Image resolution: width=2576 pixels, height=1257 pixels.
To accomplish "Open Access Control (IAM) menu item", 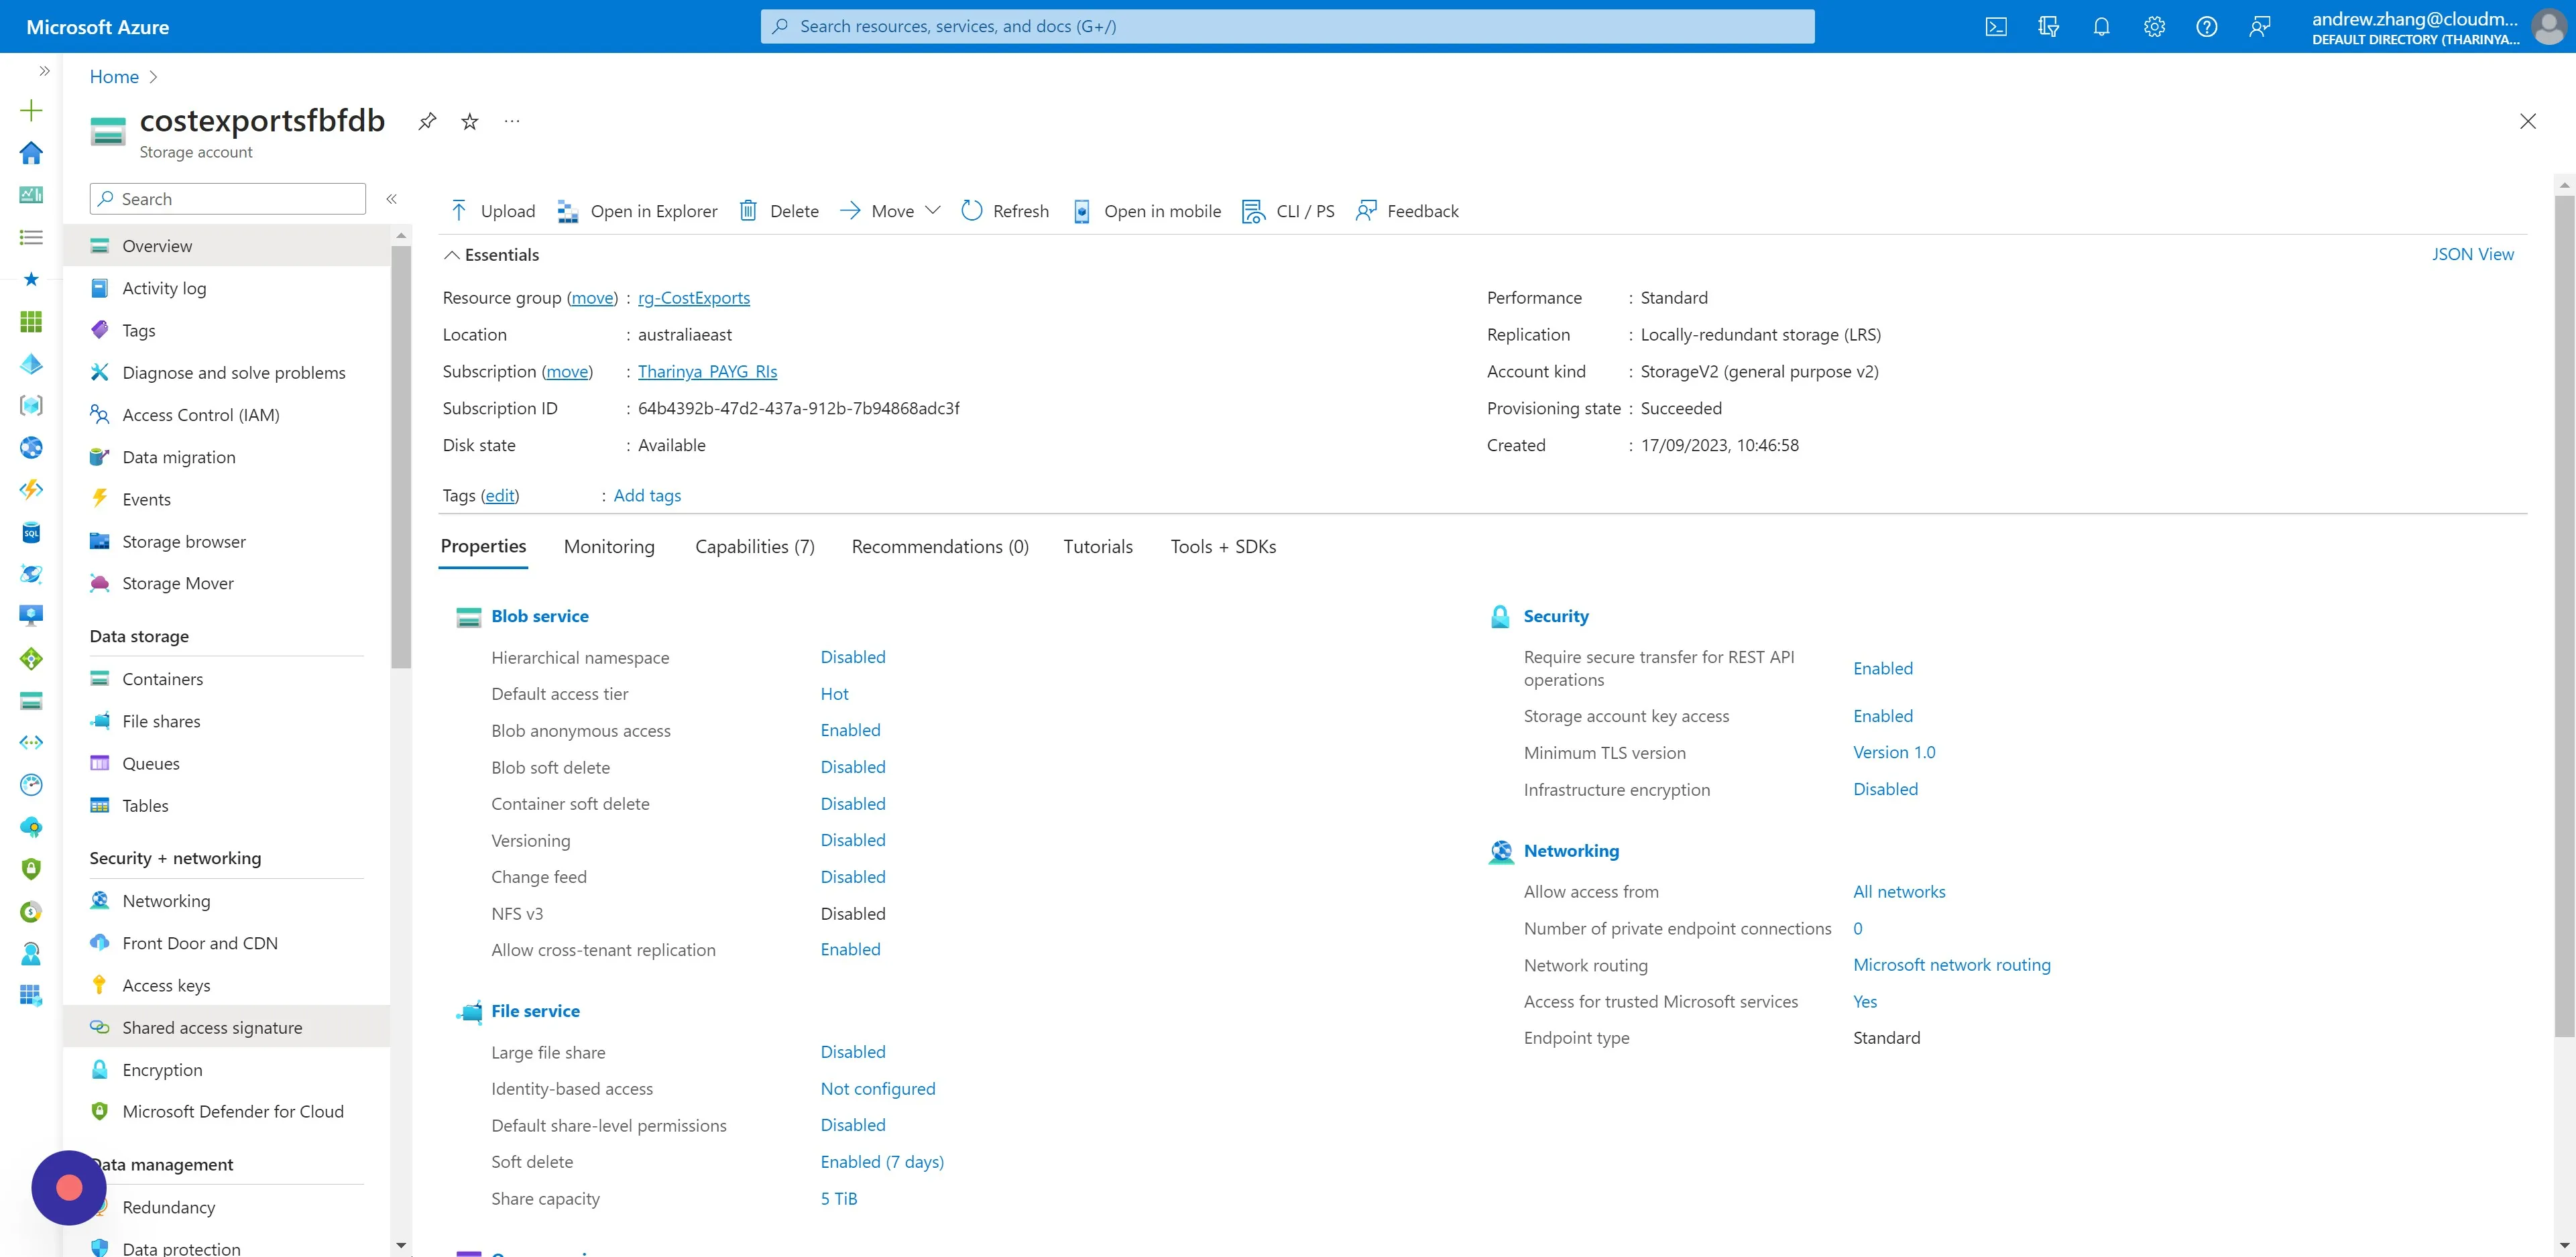I will point(228,415).
